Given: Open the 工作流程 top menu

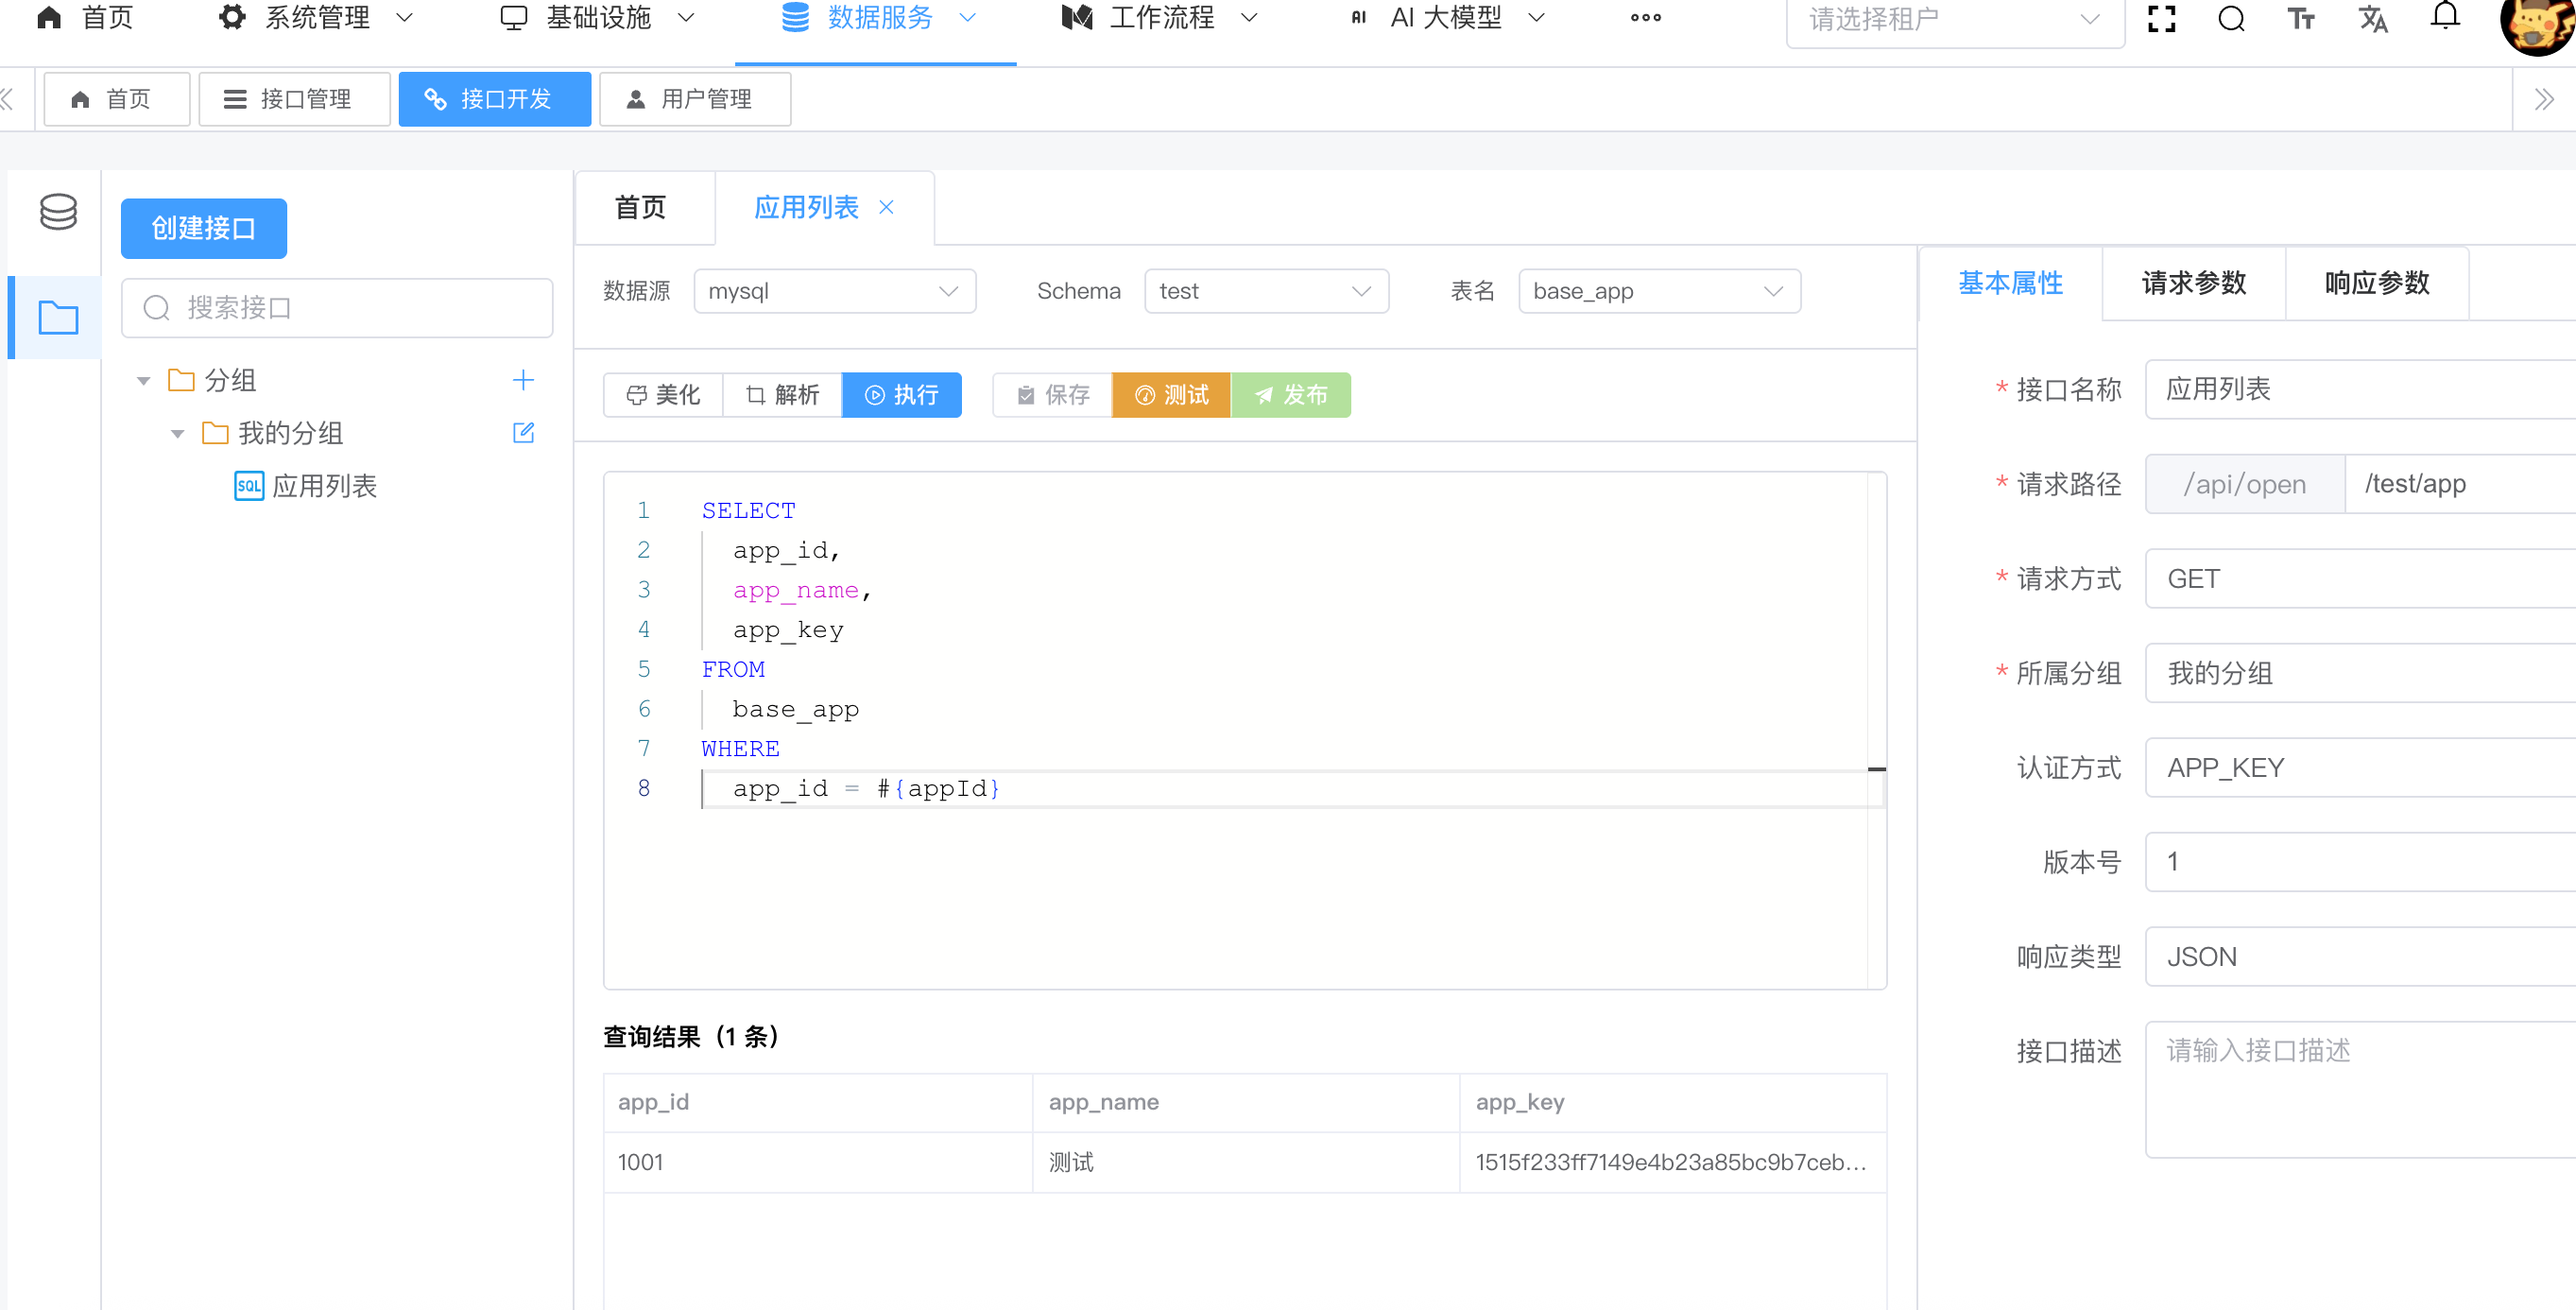Looking at the screenshot, I should (1160, 18).
